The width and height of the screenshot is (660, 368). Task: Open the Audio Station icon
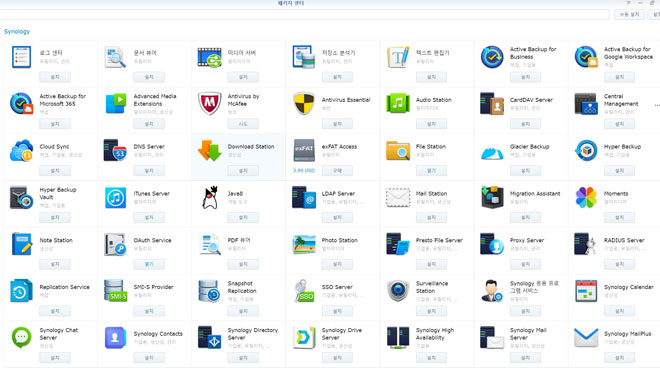point(398,104)
